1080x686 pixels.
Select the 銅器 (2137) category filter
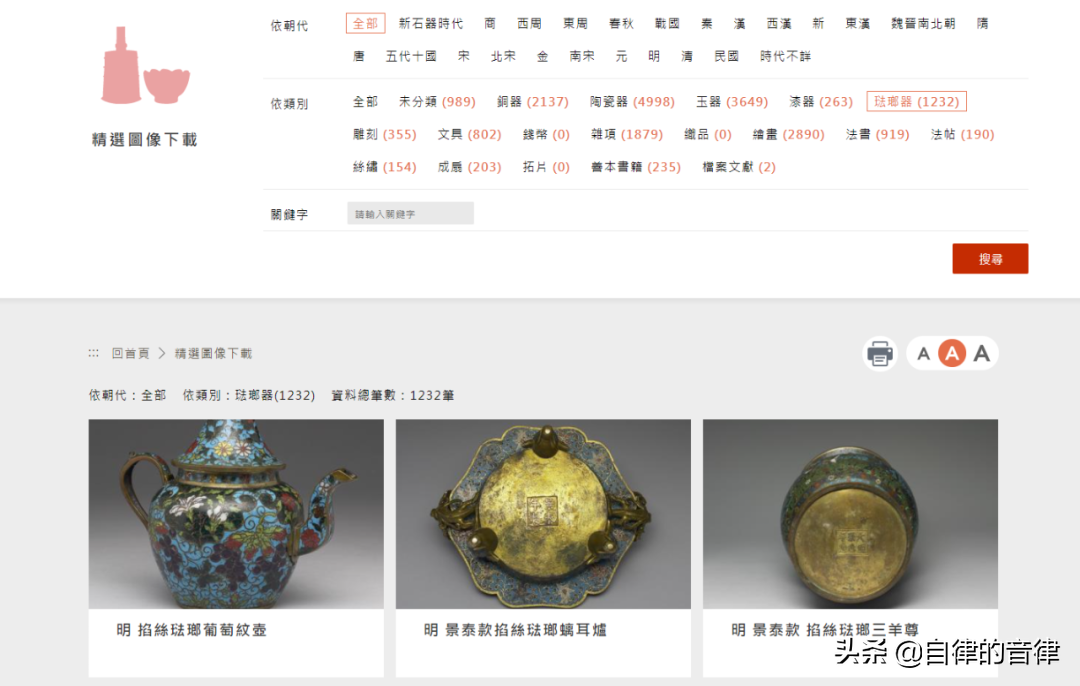532,102
